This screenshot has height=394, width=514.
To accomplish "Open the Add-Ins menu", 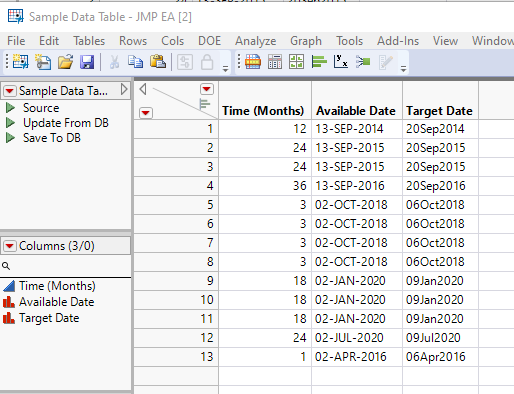I will point(398,41).
